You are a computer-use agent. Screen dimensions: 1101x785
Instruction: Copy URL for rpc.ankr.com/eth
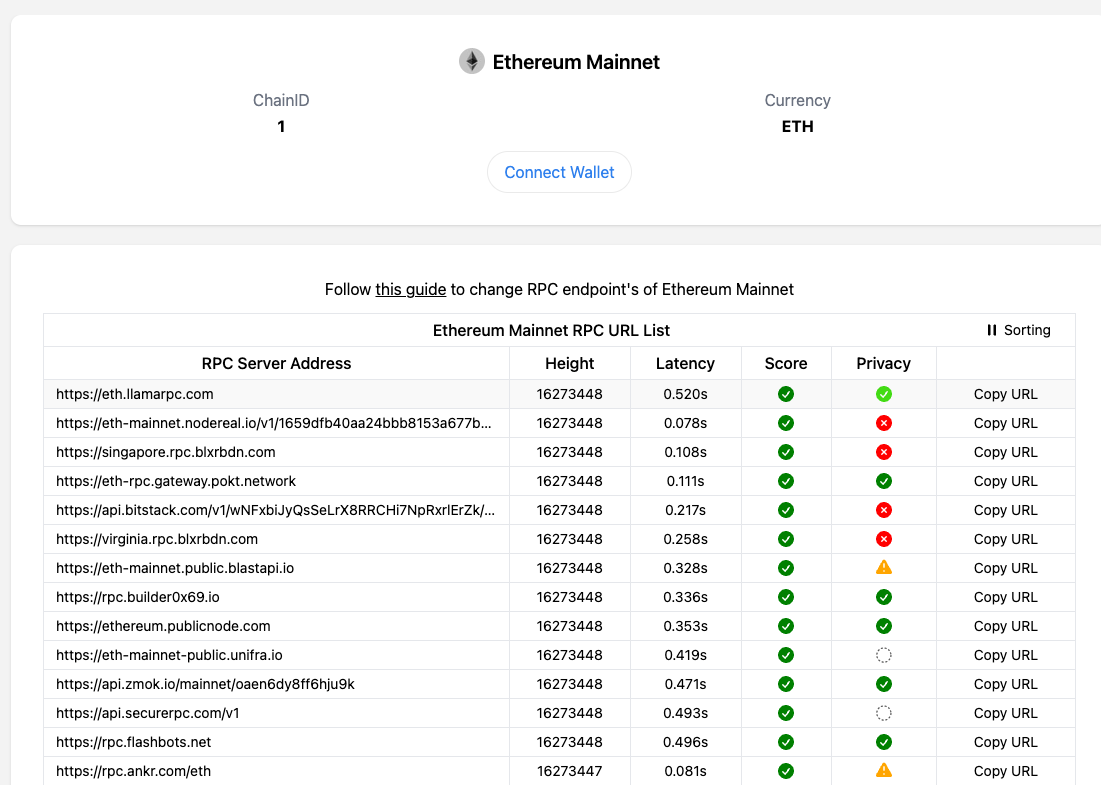[1006, 771]
